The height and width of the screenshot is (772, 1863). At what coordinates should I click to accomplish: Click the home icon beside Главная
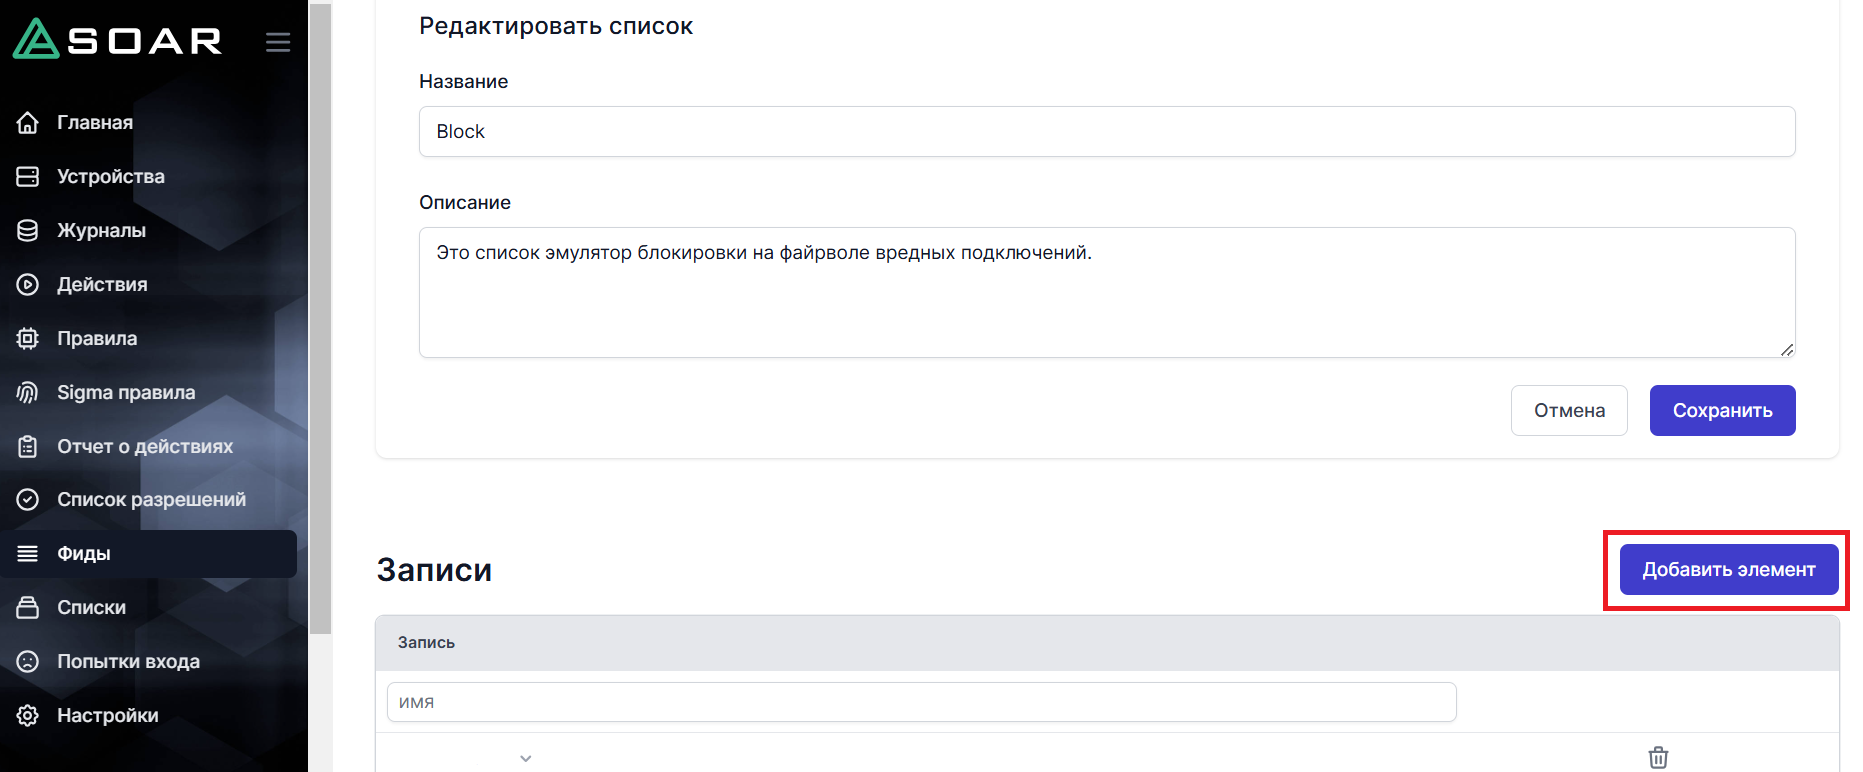point(28,123)
